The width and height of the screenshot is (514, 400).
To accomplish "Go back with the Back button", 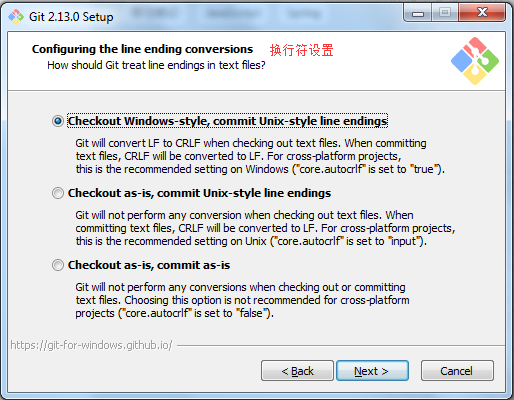I will coord(297,371).
